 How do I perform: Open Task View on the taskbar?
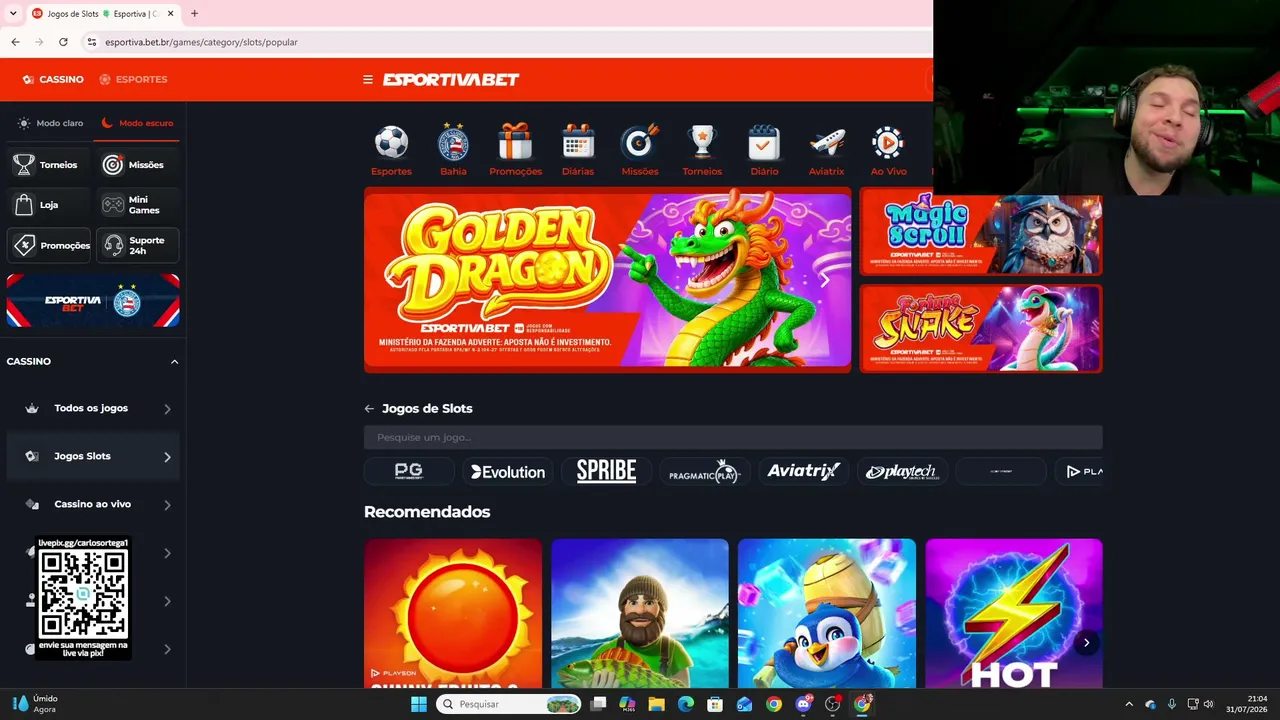click(598, 704)
